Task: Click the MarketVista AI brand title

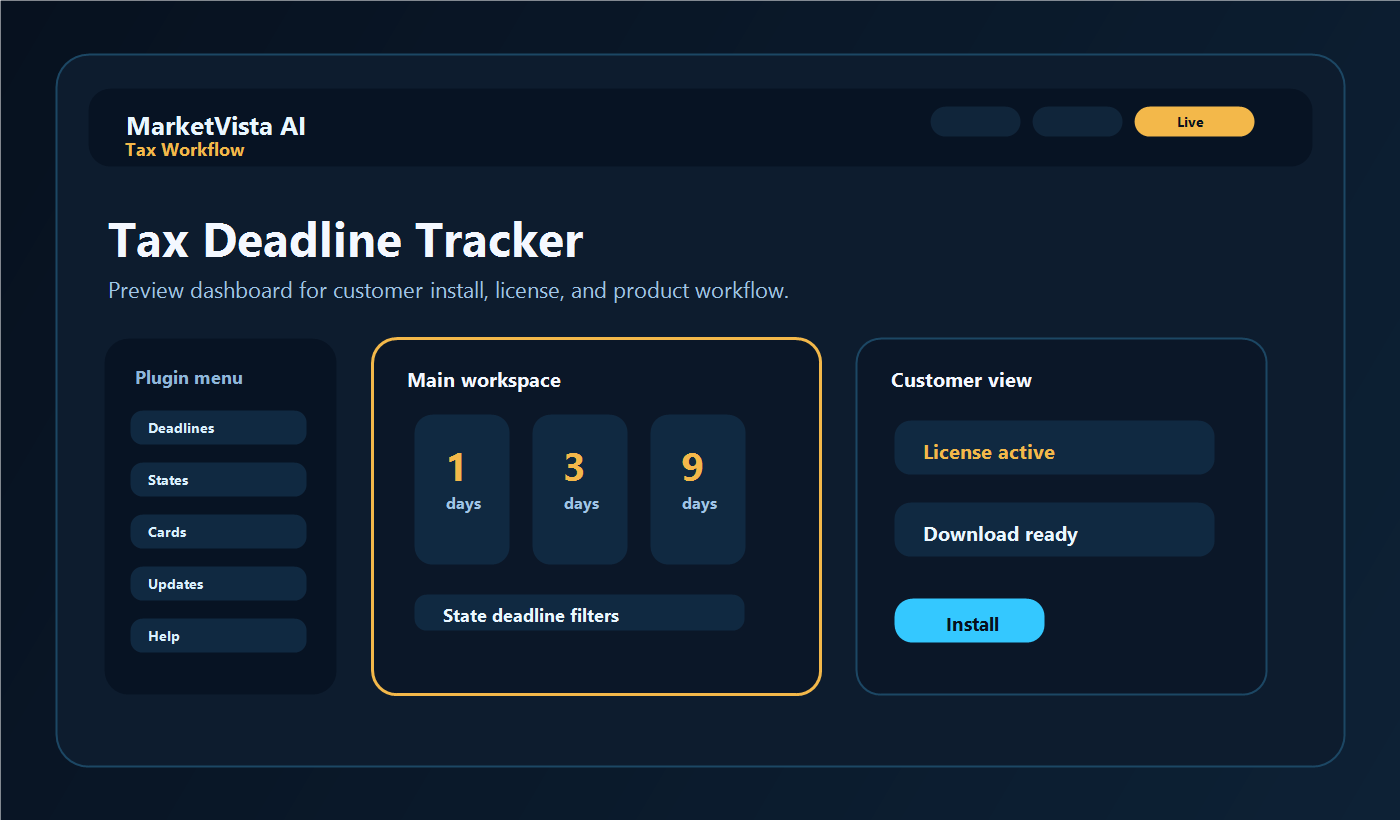Action: [x=216, y=126]
